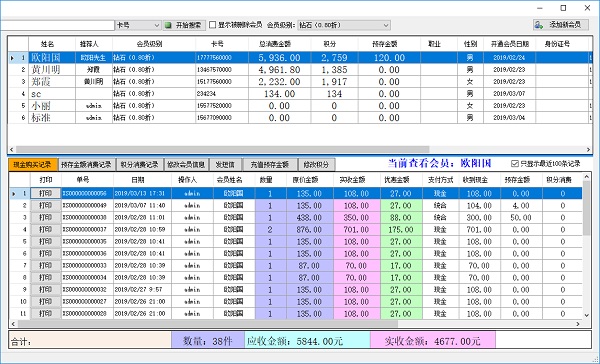Click 支付方式 column header
Image resolution: width=600 pixels, height=364 pixels.
pyautogui.click(x=440, y=180)
